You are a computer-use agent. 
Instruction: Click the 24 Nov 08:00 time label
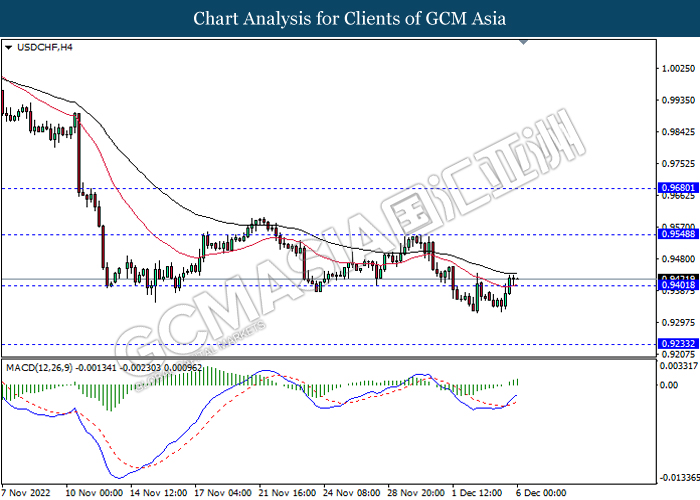click(x=352, y=493)
